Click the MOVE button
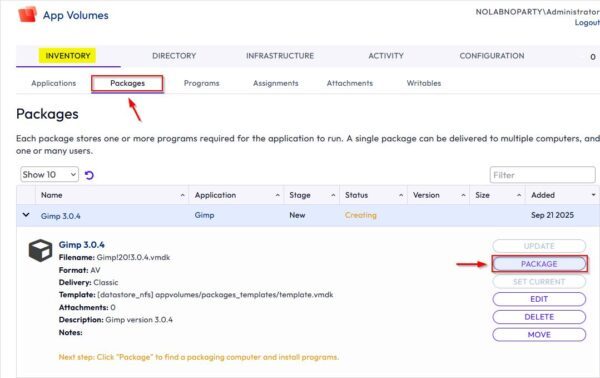Image resolution: width=600 pixels, height=378 pixels. pos(539,335)
